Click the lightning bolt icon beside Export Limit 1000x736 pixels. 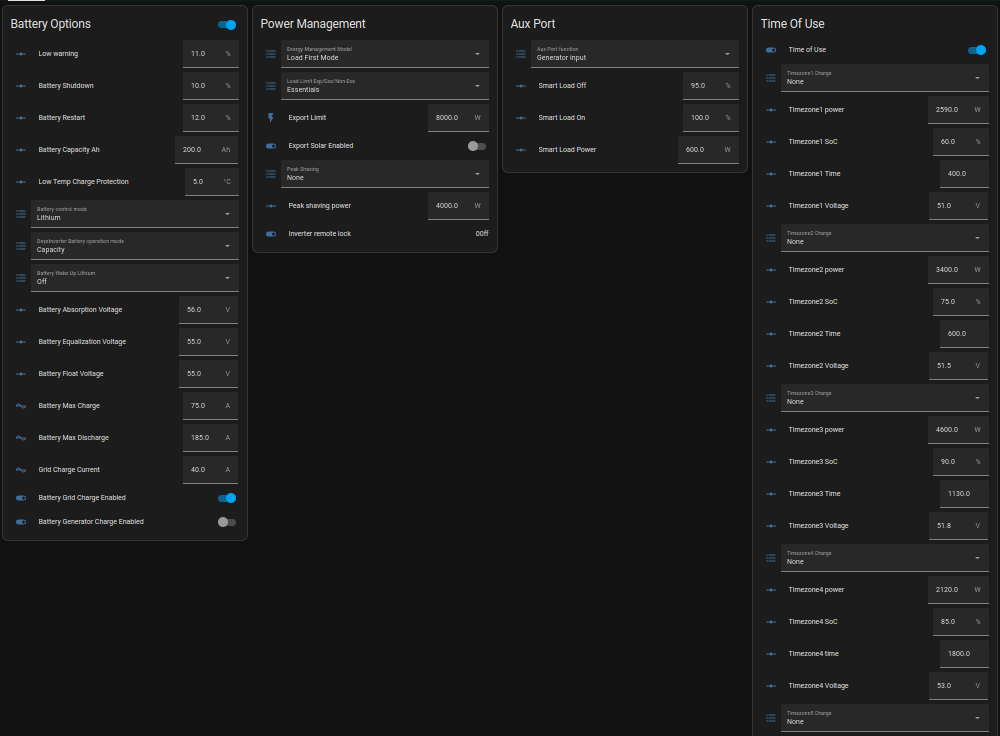point(271,118)
